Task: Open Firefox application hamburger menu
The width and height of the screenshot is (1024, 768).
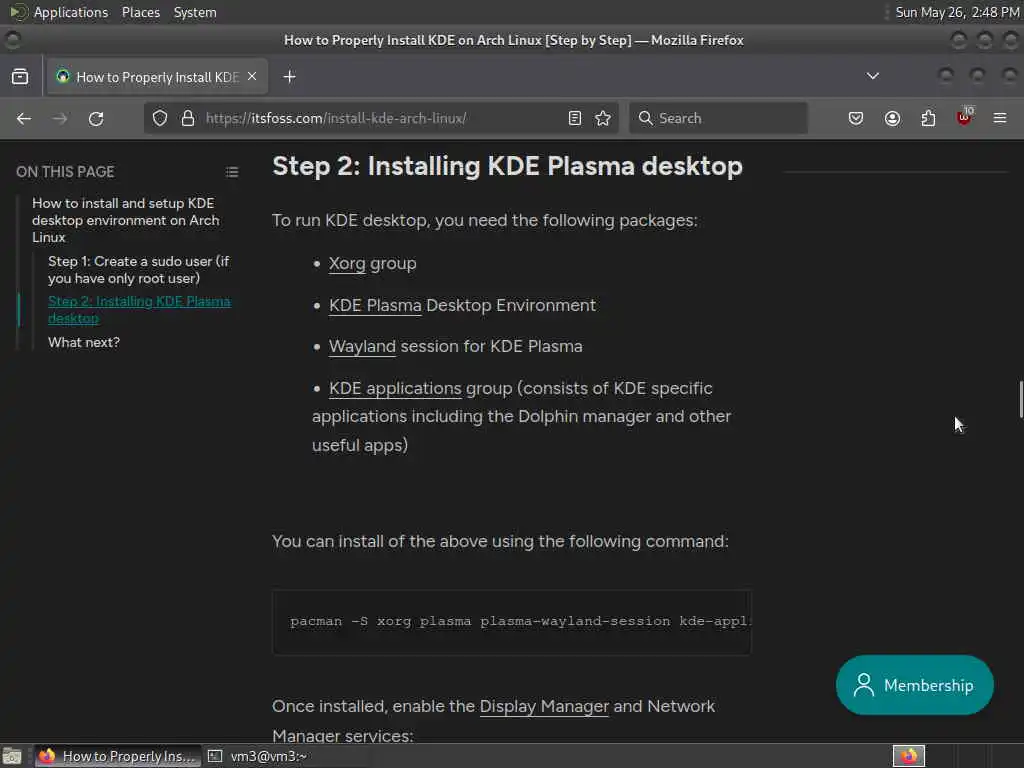Action: coord(1000,118)
